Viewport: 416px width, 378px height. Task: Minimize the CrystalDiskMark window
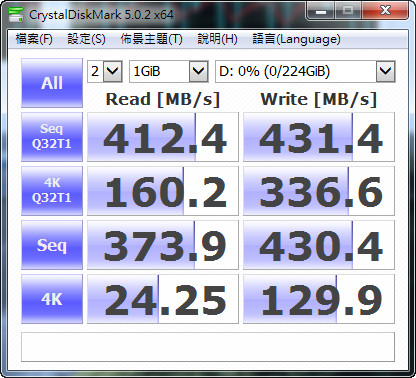(x=320, y=11)
